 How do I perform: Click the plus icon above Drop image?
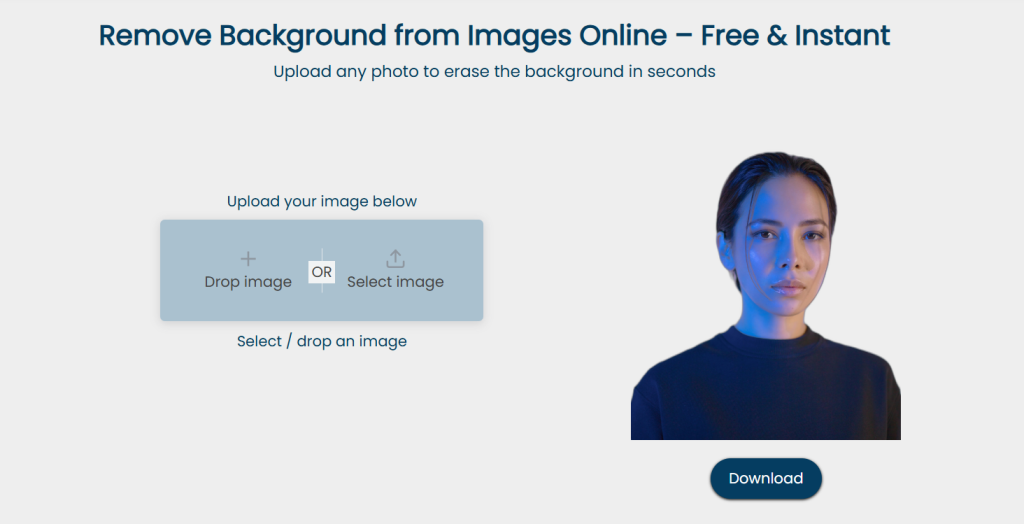(248, 259)
